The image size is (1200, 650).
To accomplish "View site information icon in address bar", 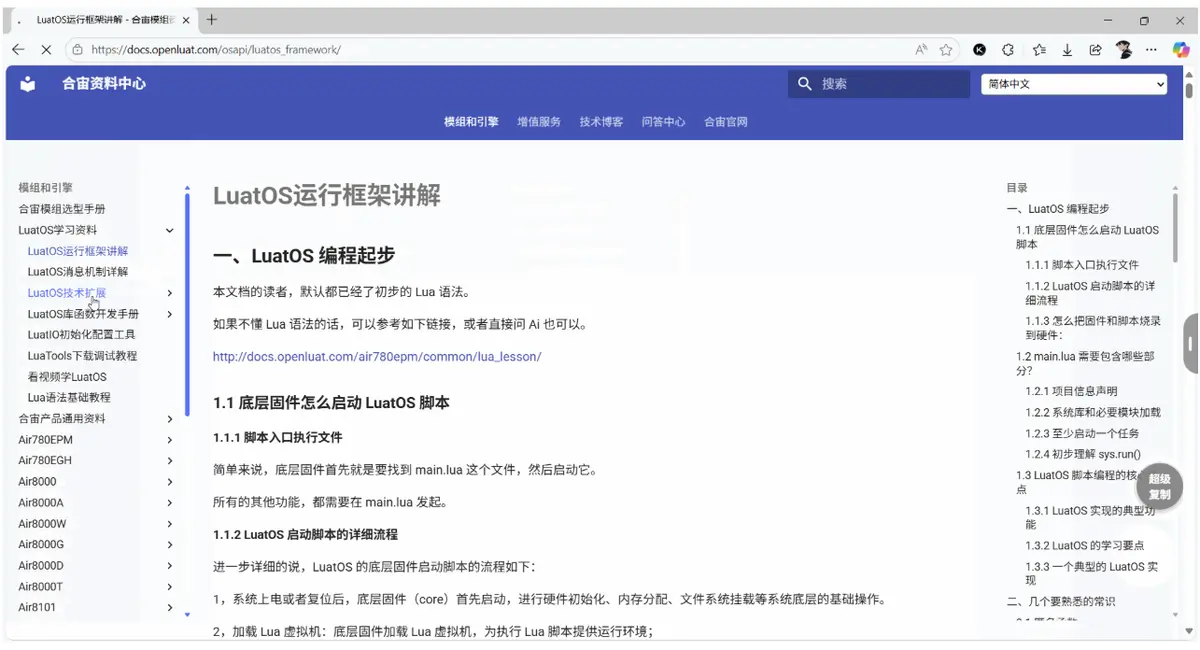I will 78,49.
